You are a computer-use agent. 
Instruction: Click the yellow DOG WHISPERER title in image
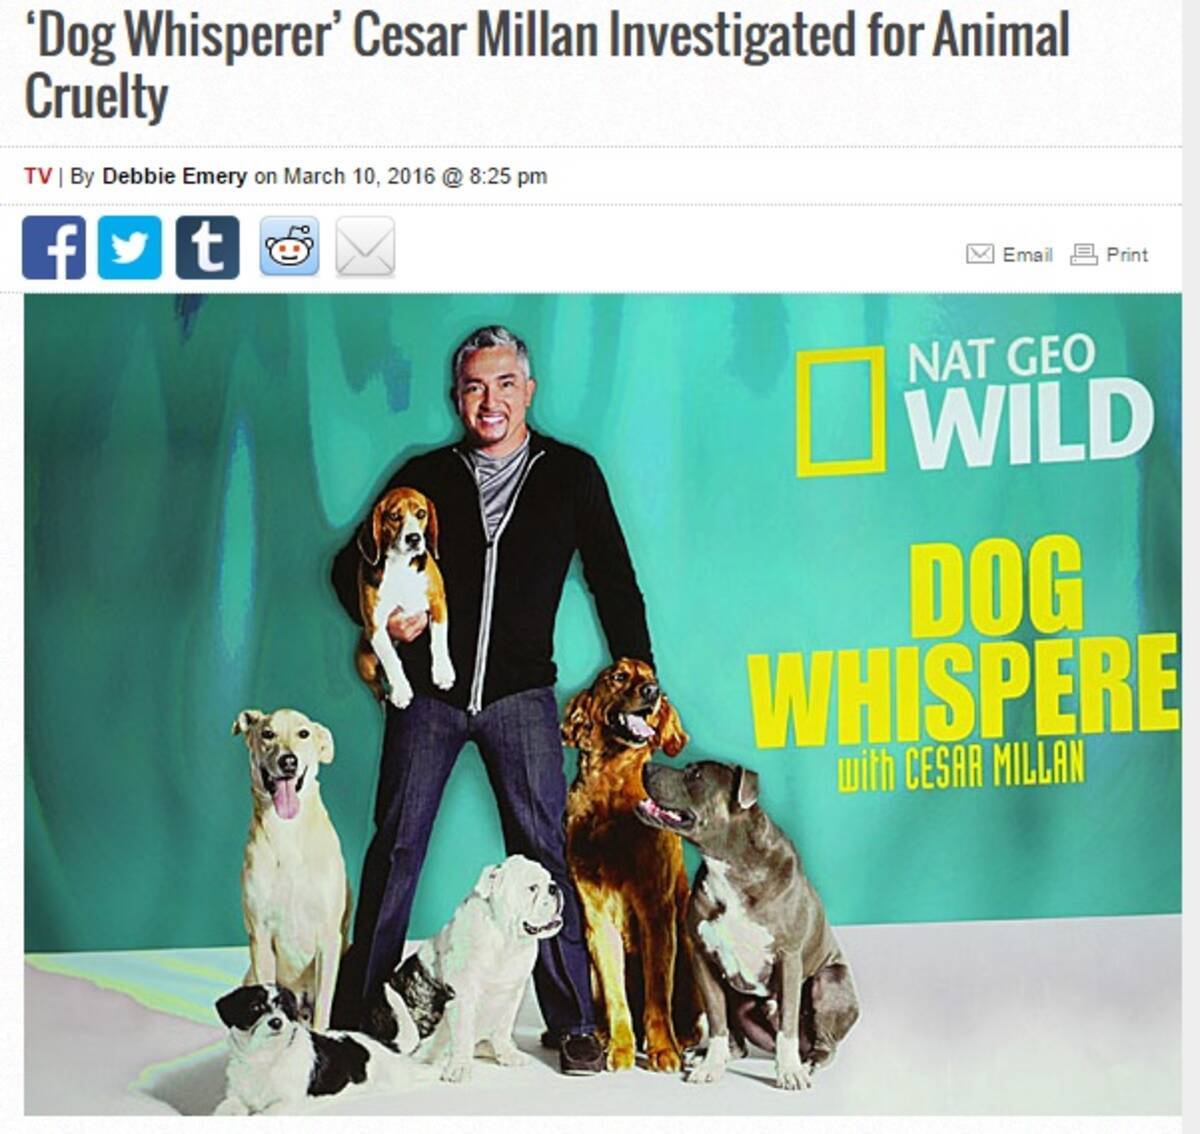point(964,638)
